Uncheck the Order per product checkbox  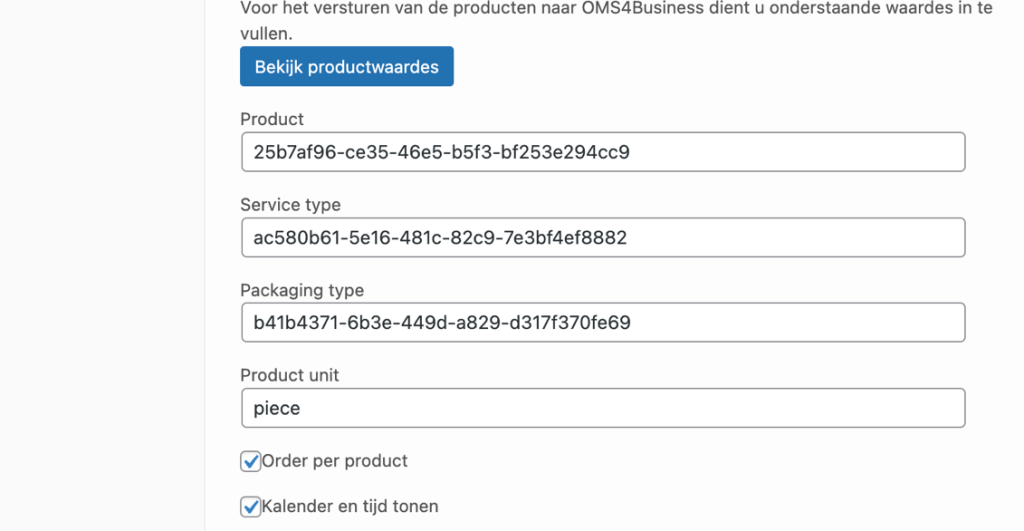[x=251, y=462]
